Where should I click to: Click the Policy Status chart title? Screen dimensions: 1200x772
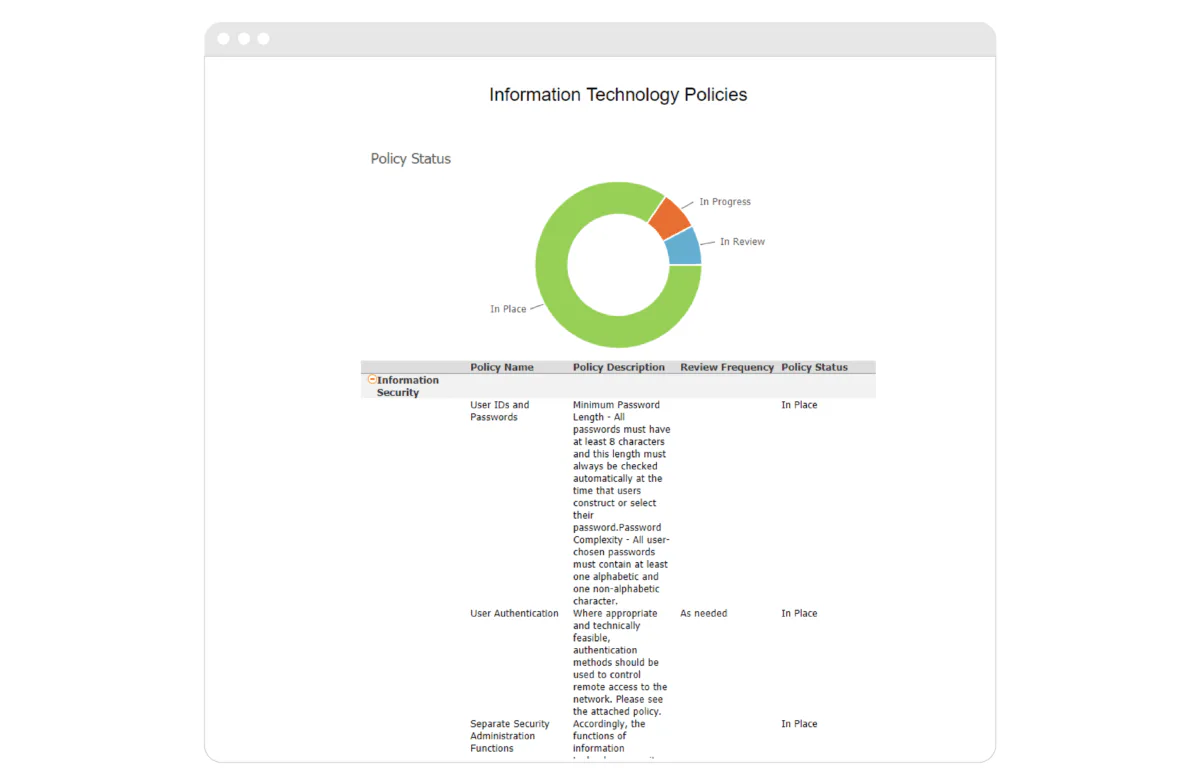pyautogui.click(x=410, y=158)
